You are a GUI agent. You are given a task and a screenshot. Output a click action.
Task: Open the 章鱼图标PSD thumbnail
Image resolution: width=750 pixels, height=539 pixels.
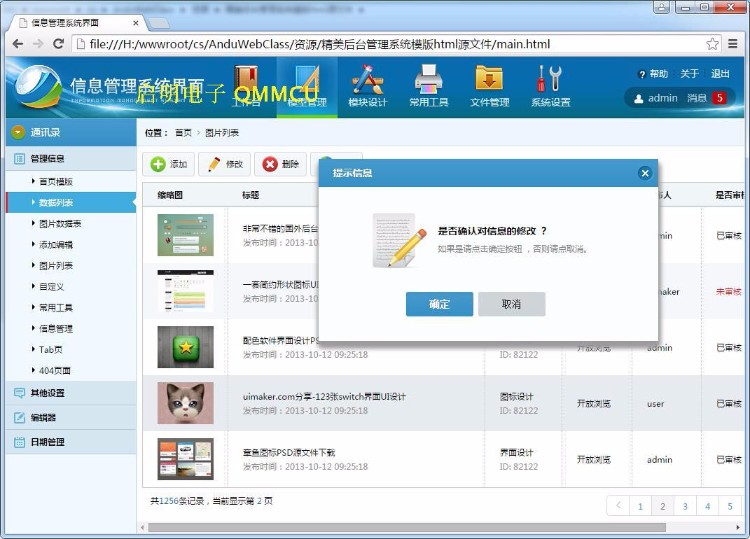(x=186, y=459)
